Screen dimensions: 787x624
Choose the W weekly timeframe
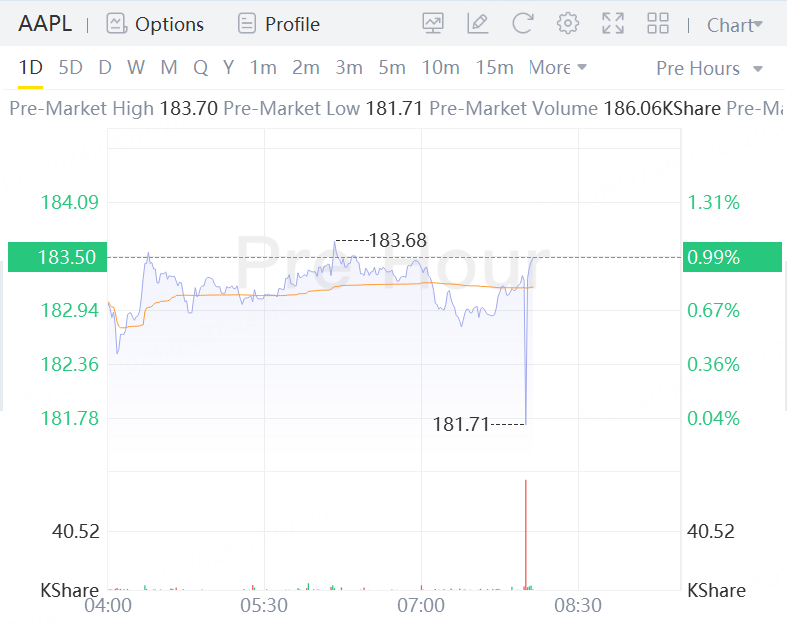[136, 68]
